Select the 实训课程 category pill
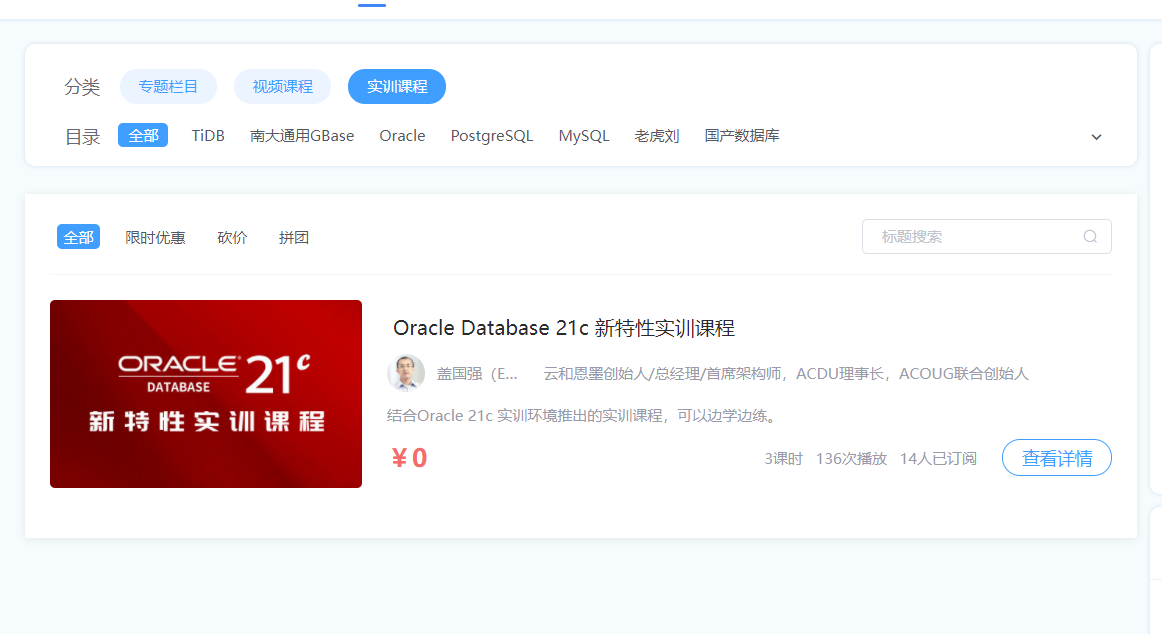Screen dimensions: 1162x634 (x=396, y=86)
